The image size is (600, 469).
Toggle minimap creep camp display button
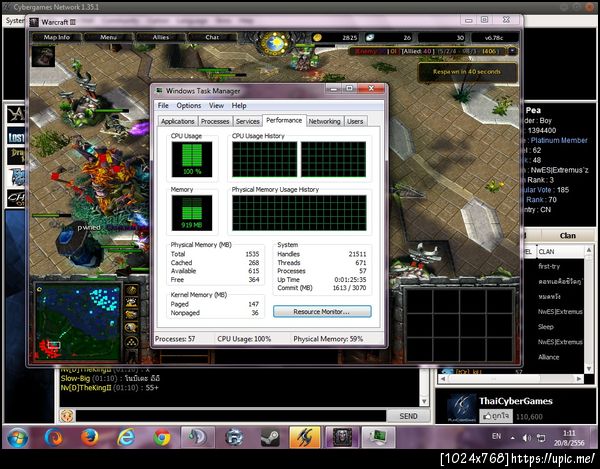pyautogui.click(x=131, y=327)
